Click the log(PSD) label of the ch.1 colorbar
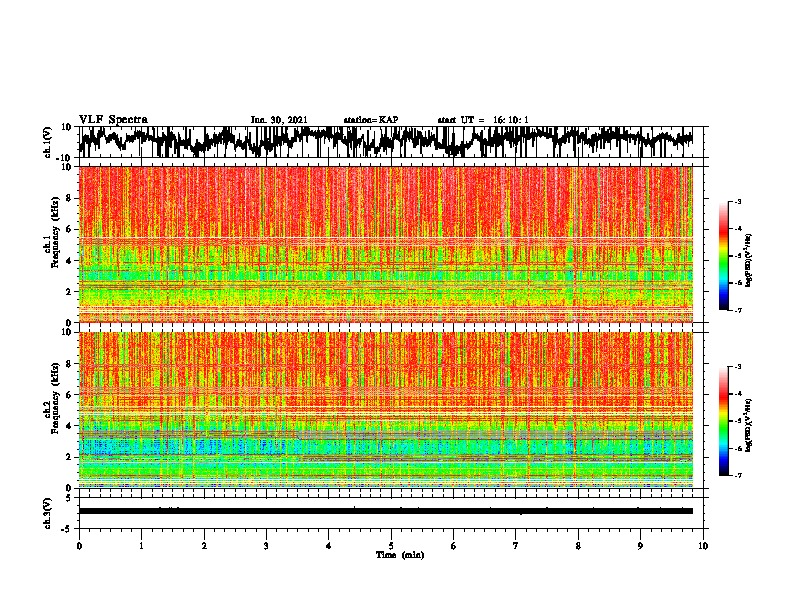The image size is (792, 612). tap(749, 261)
